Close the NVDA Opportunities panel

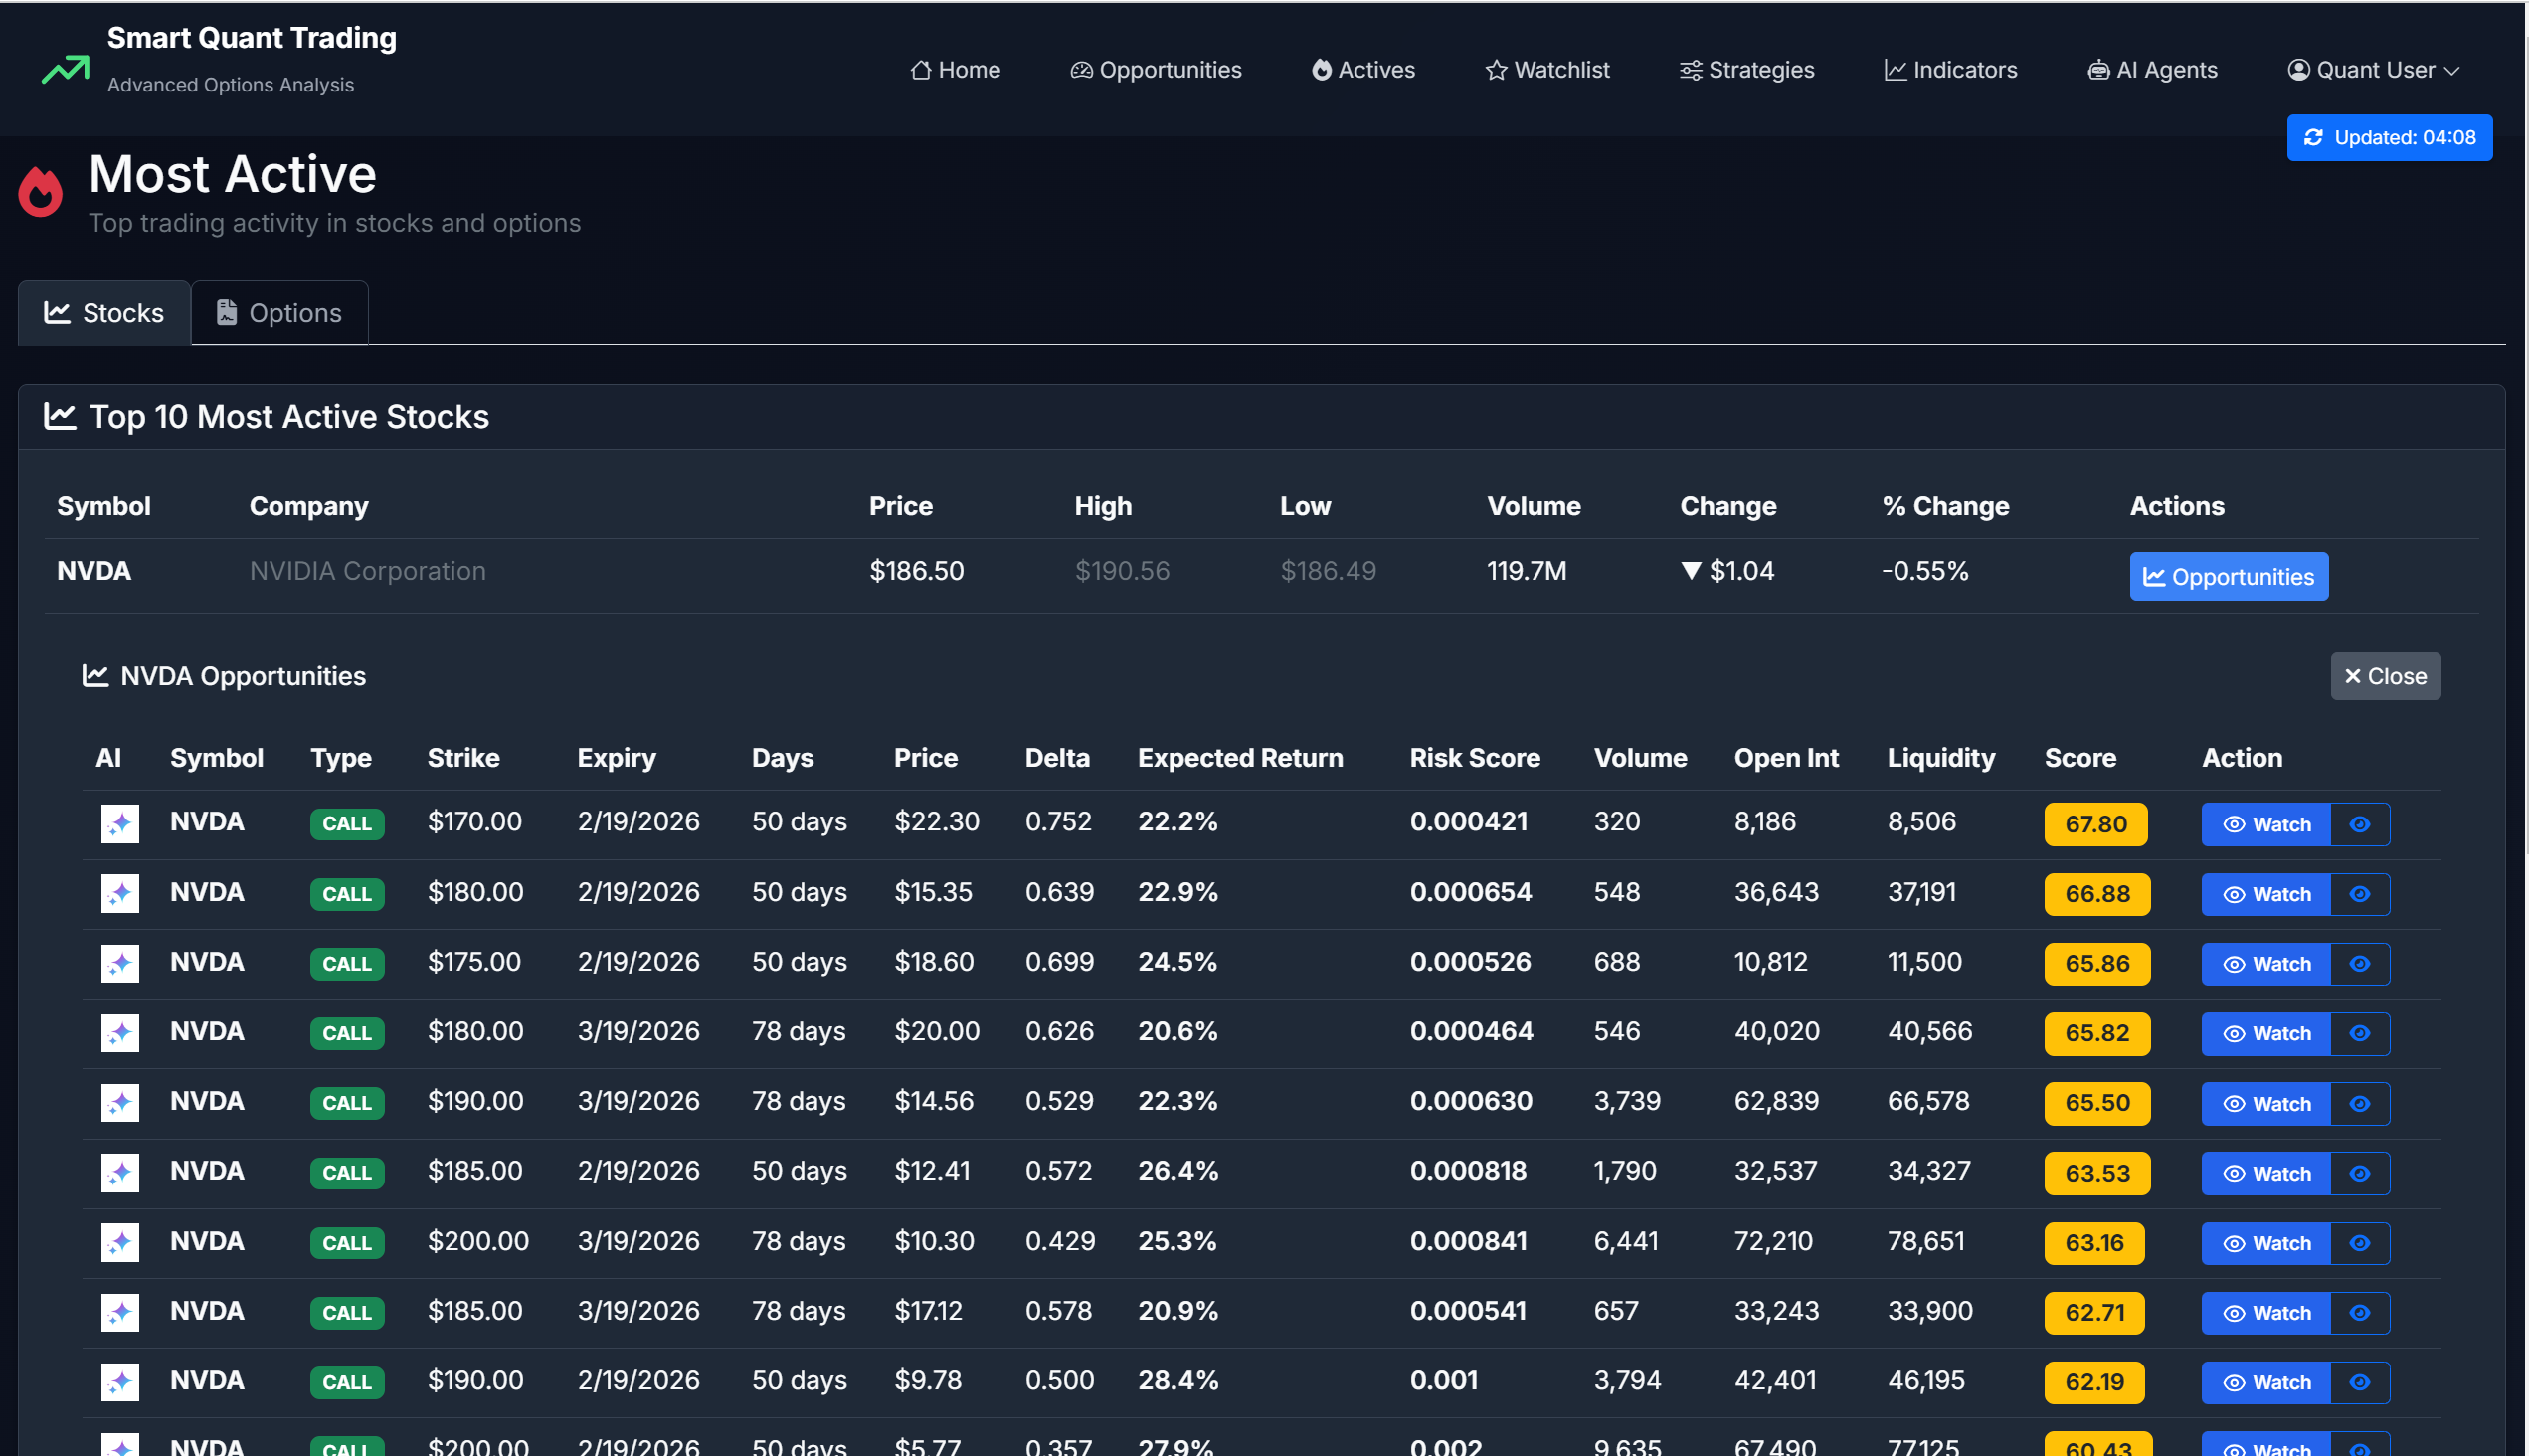coord(2385,676)
